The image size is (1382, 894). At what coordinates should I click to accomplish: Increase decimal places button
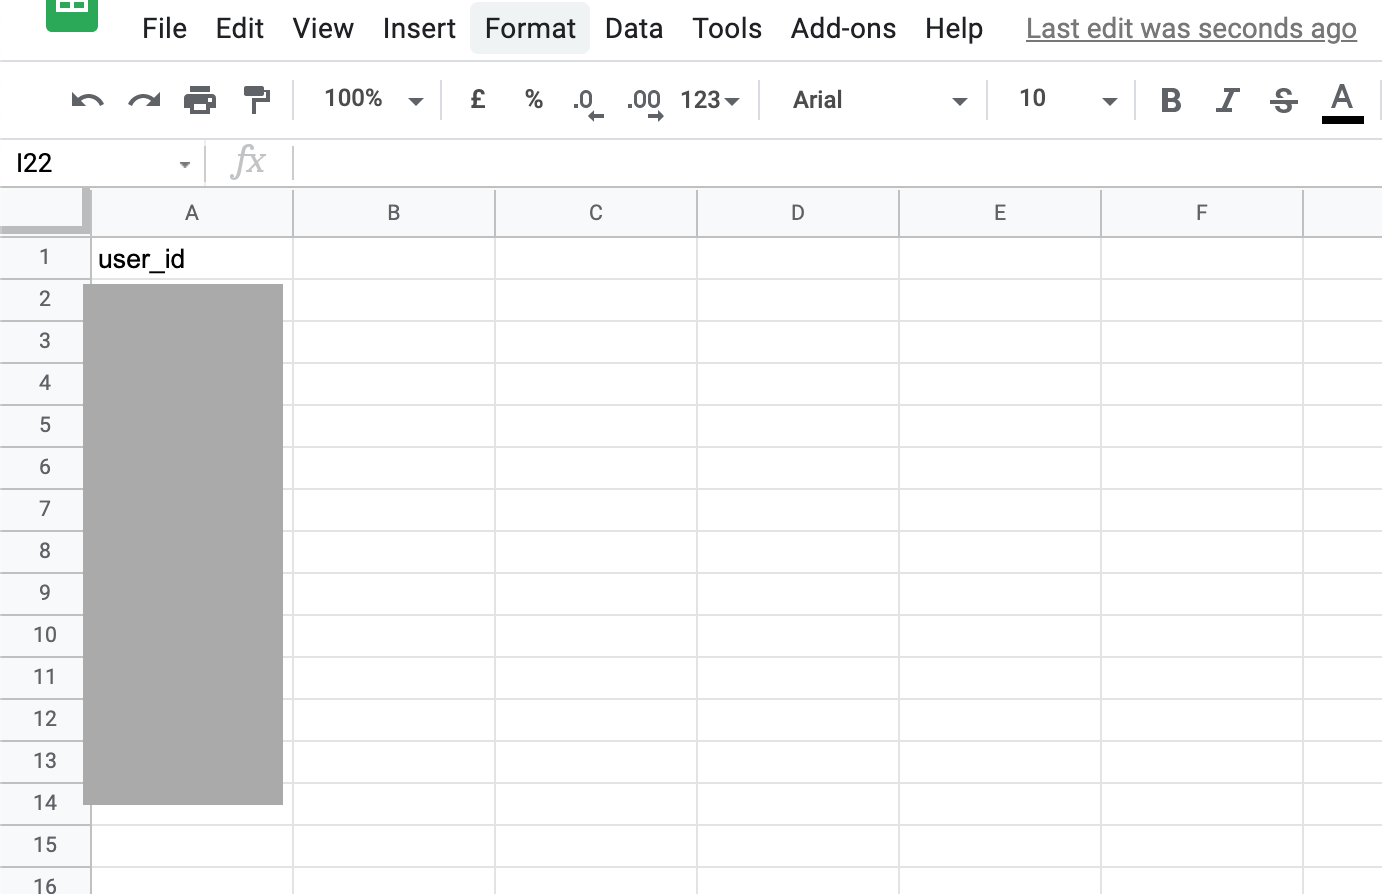pos(645,102)
